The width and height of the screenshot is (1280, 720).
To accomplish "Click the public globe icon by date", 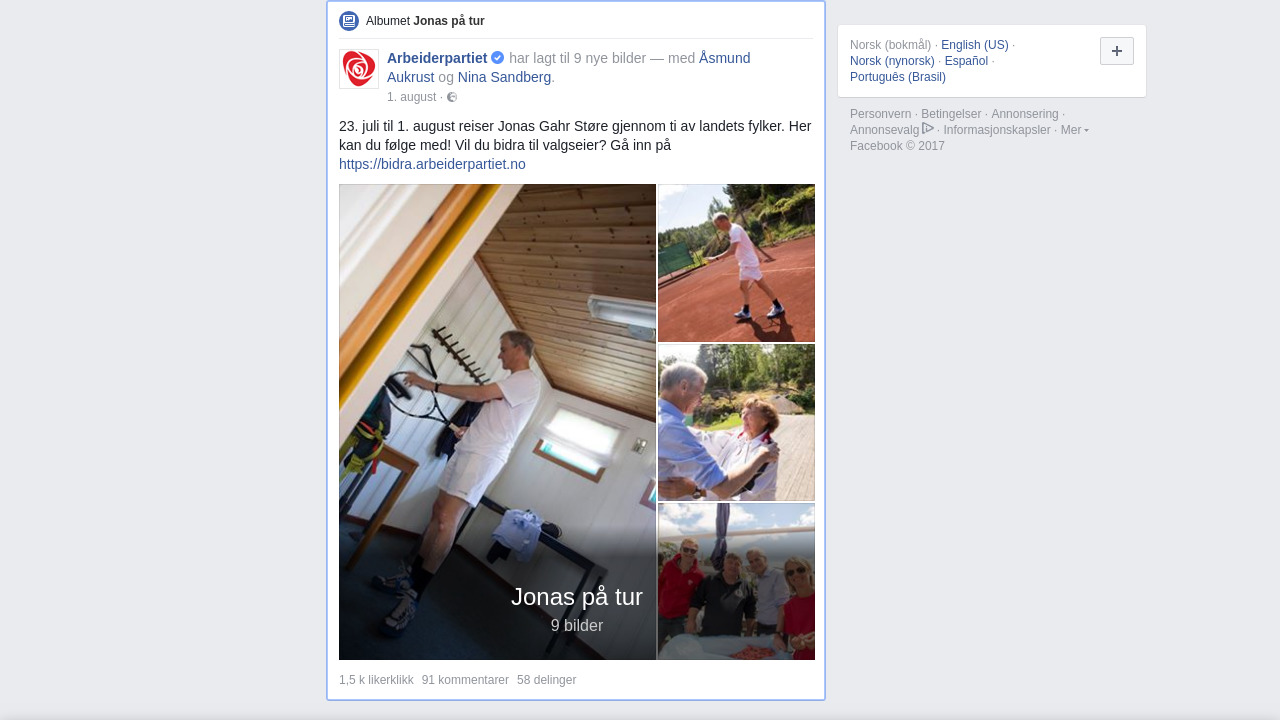I will (x=452, y=97).
